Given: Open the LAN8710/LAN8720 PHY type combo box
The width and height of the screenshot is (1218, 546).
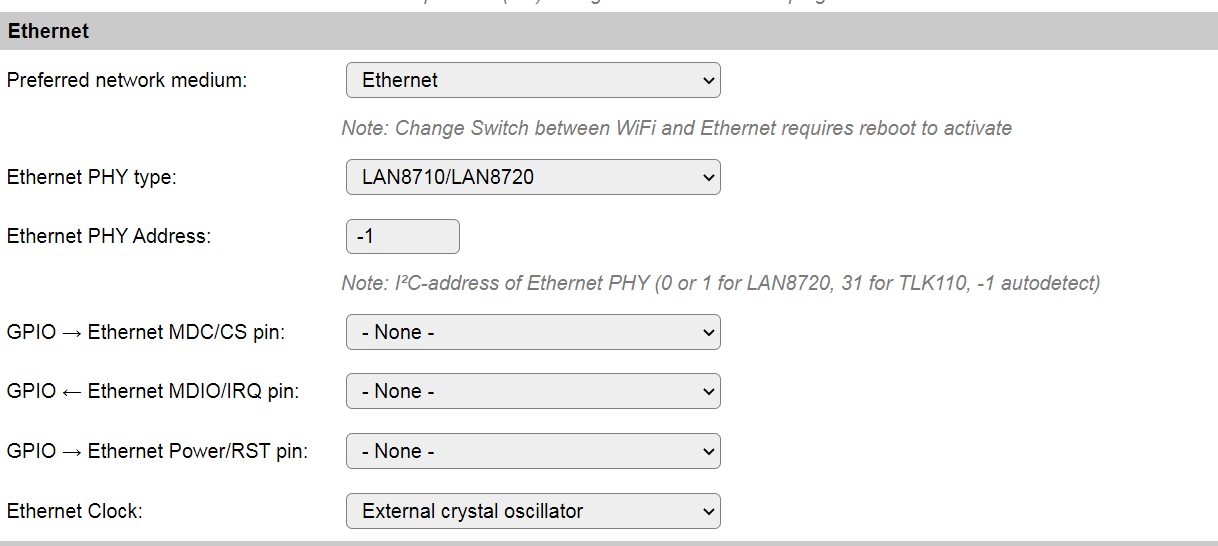Looking at the screenshot, I should tap(520, 177).
